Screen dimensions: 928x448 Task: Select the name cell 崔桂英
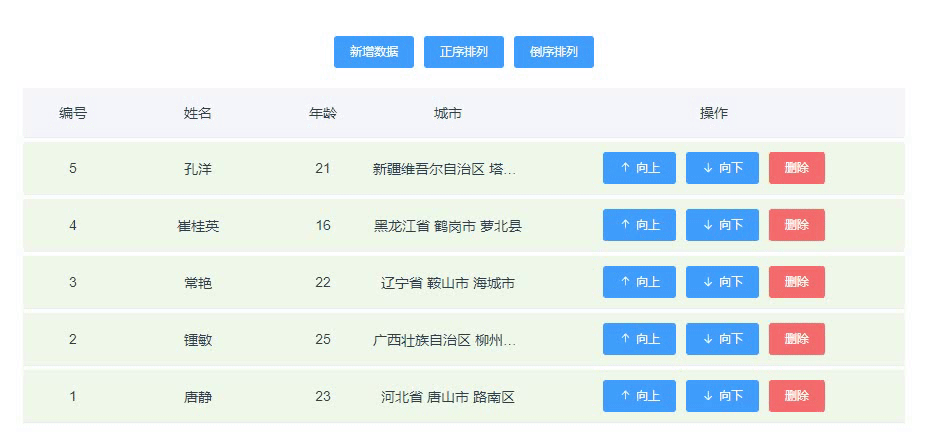198,225
